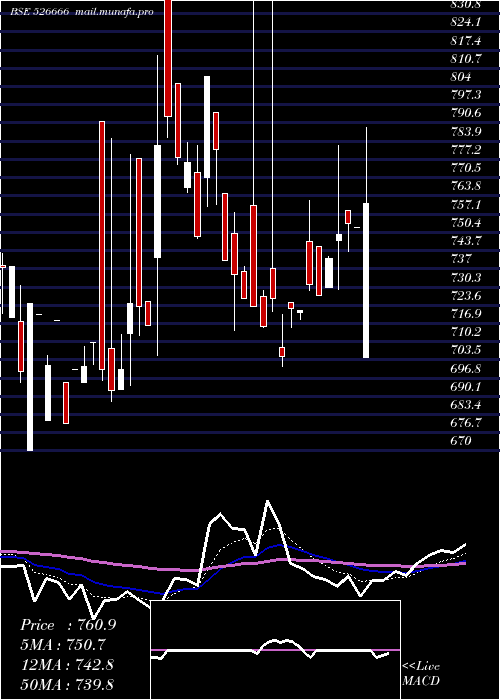Click the BSE 526666 ticker label
The height and width of the screenshot is (700, 500).
40,12
